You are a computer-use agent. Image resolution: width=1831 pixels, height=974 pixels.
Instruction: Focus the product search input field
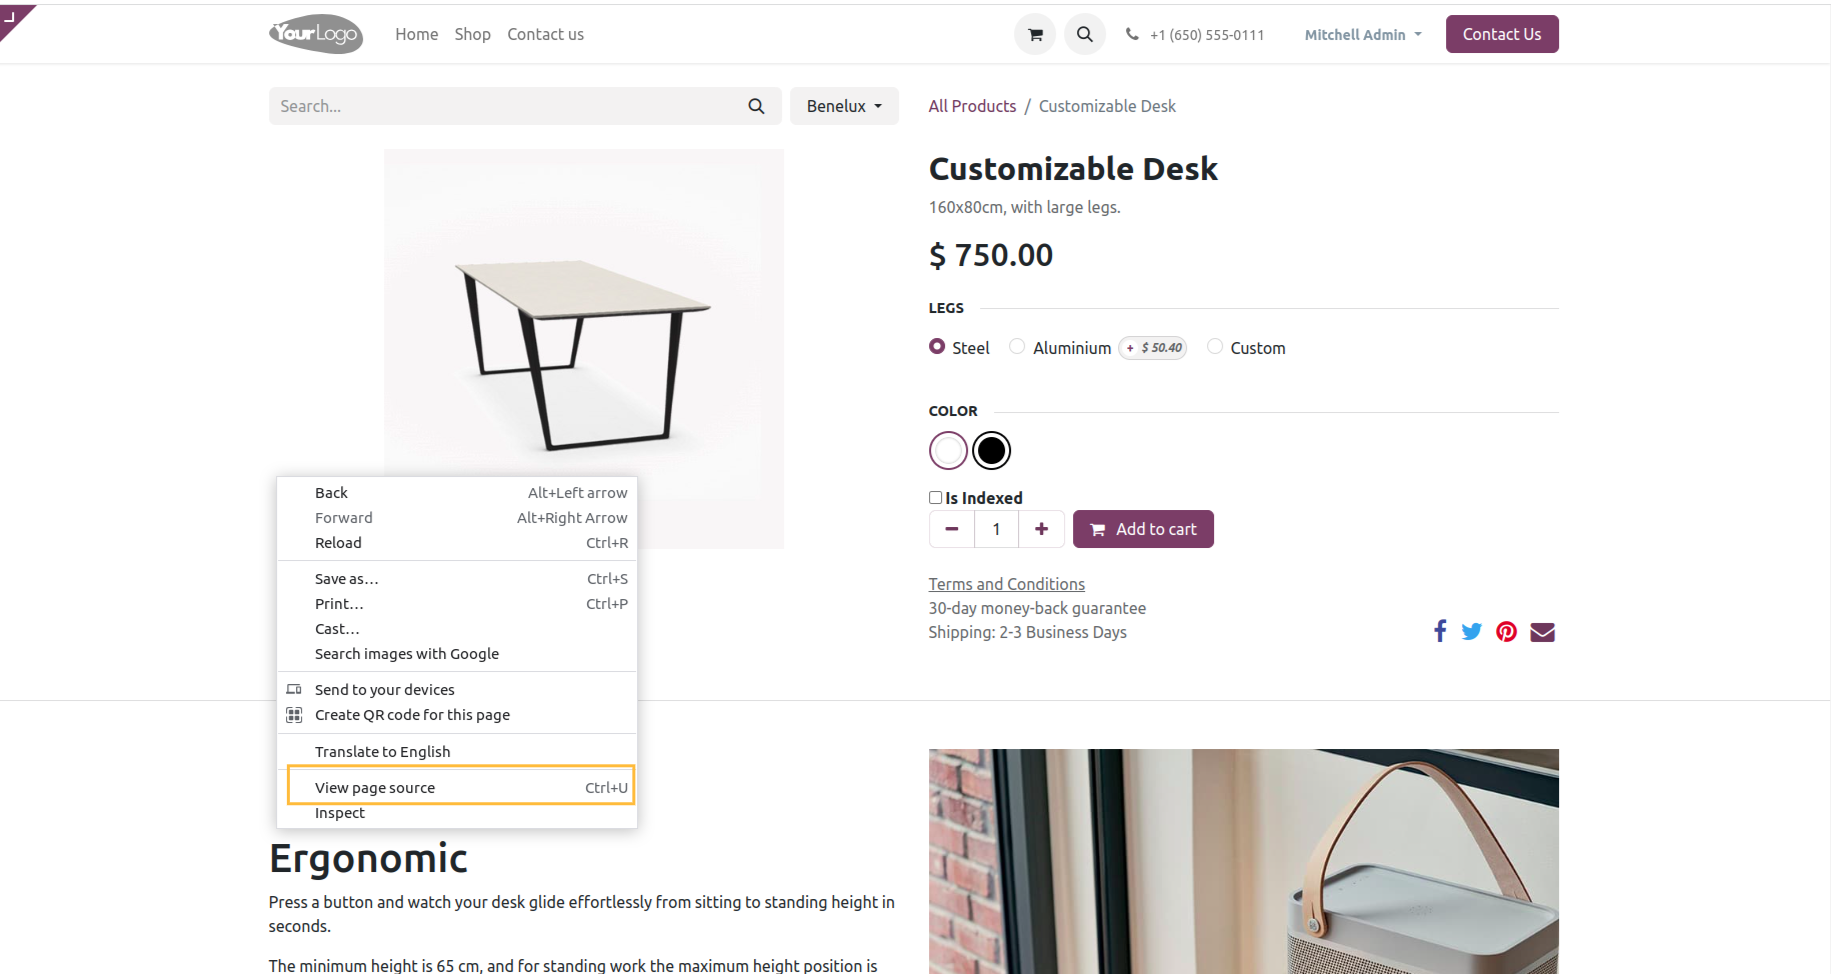point(505,106)
